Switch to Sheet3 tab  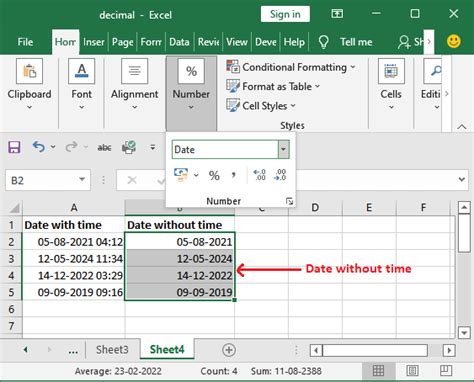click(112, 350)
